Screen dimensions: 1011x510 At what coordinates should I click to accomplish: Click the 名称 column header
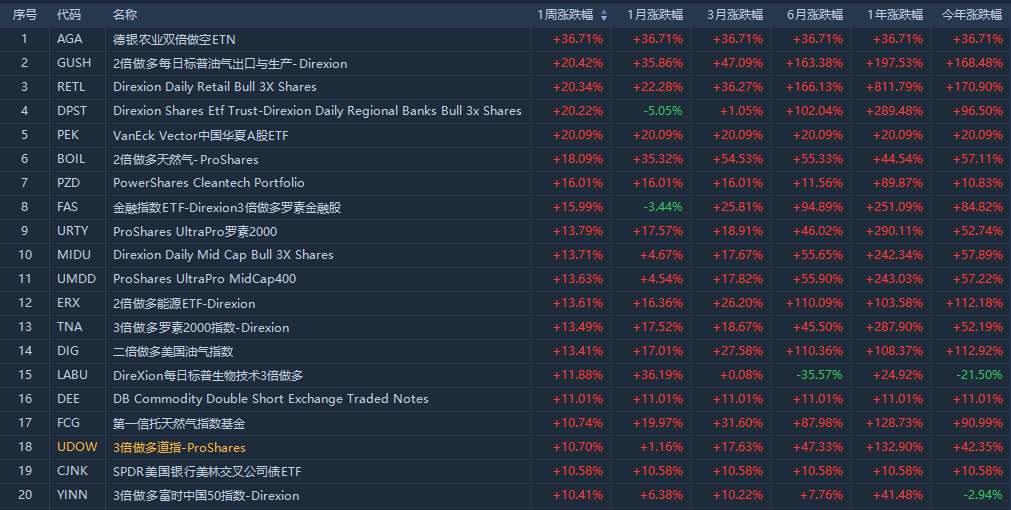tap(126, 15)
